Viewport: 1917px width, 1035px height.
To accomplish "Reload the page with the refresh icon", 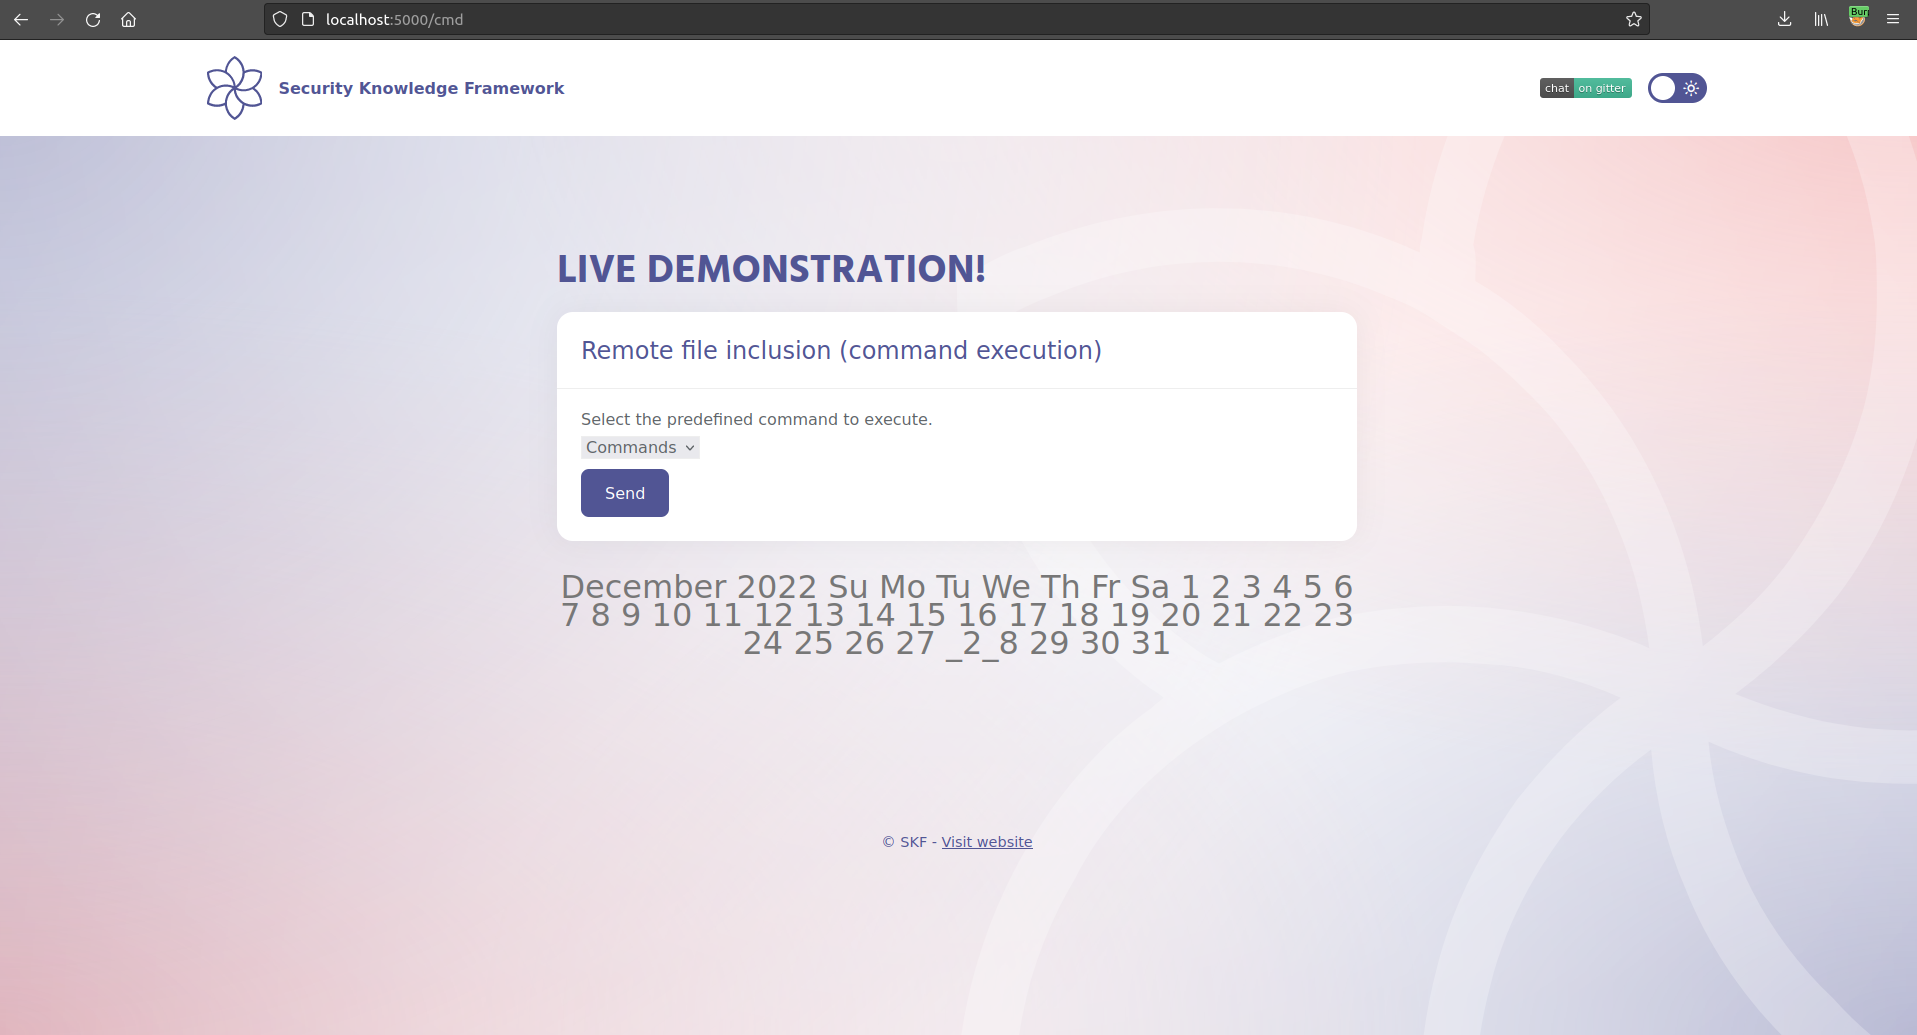I will 93,19.
